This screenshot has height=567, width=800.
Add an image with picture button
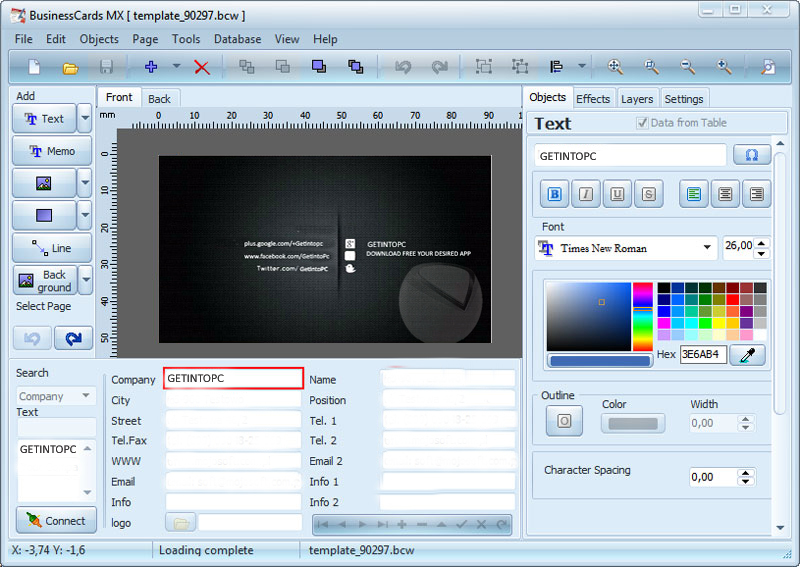pyautogui.click(x=44, y=183)
